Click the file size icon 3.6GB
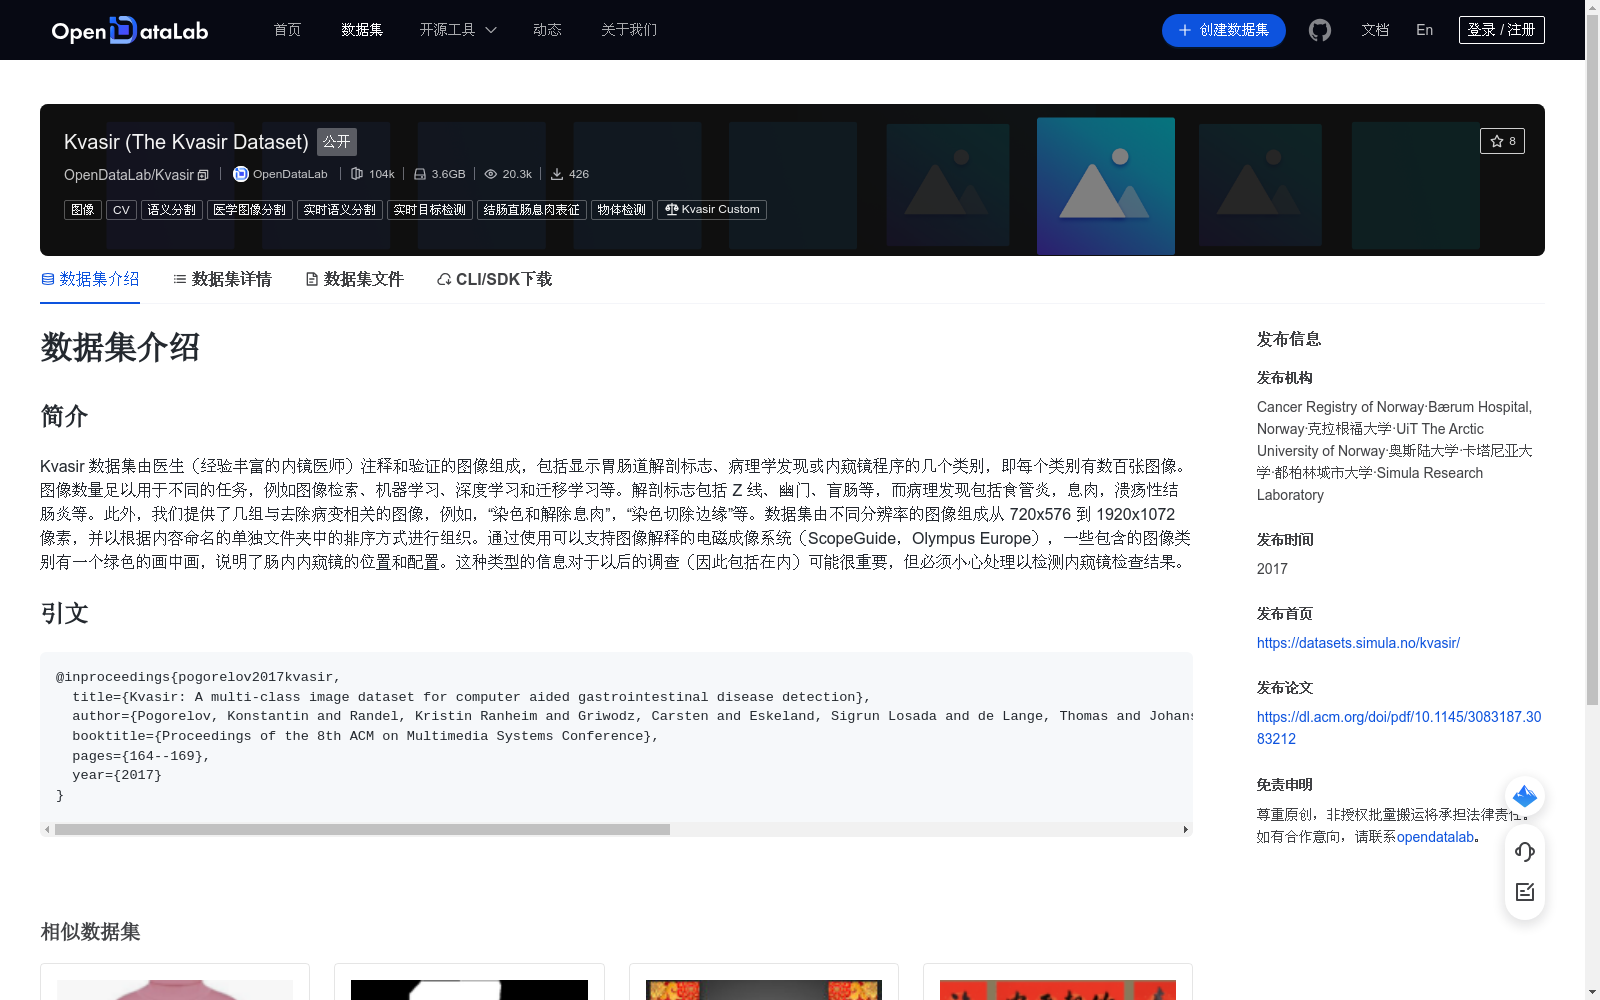Viewport: 1600px width, 1000px height. [x=420, y=174]
